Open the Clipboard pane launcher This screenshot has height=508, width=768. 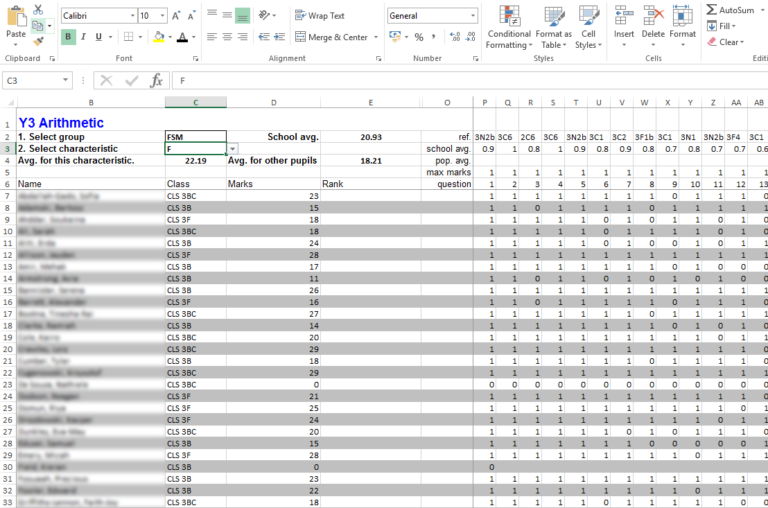(52, 58)
